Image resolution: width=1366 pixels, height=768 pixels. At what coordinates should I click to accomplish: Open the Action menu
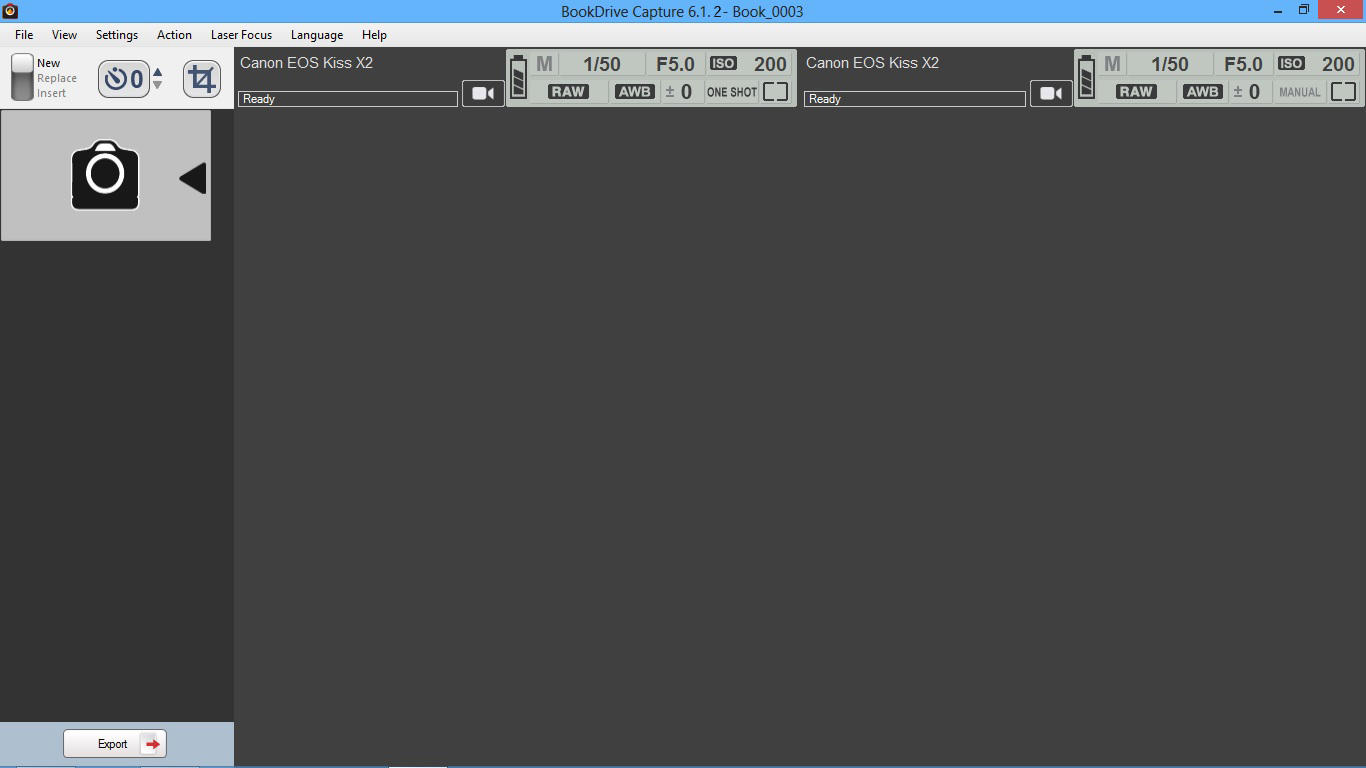point(174,35)
